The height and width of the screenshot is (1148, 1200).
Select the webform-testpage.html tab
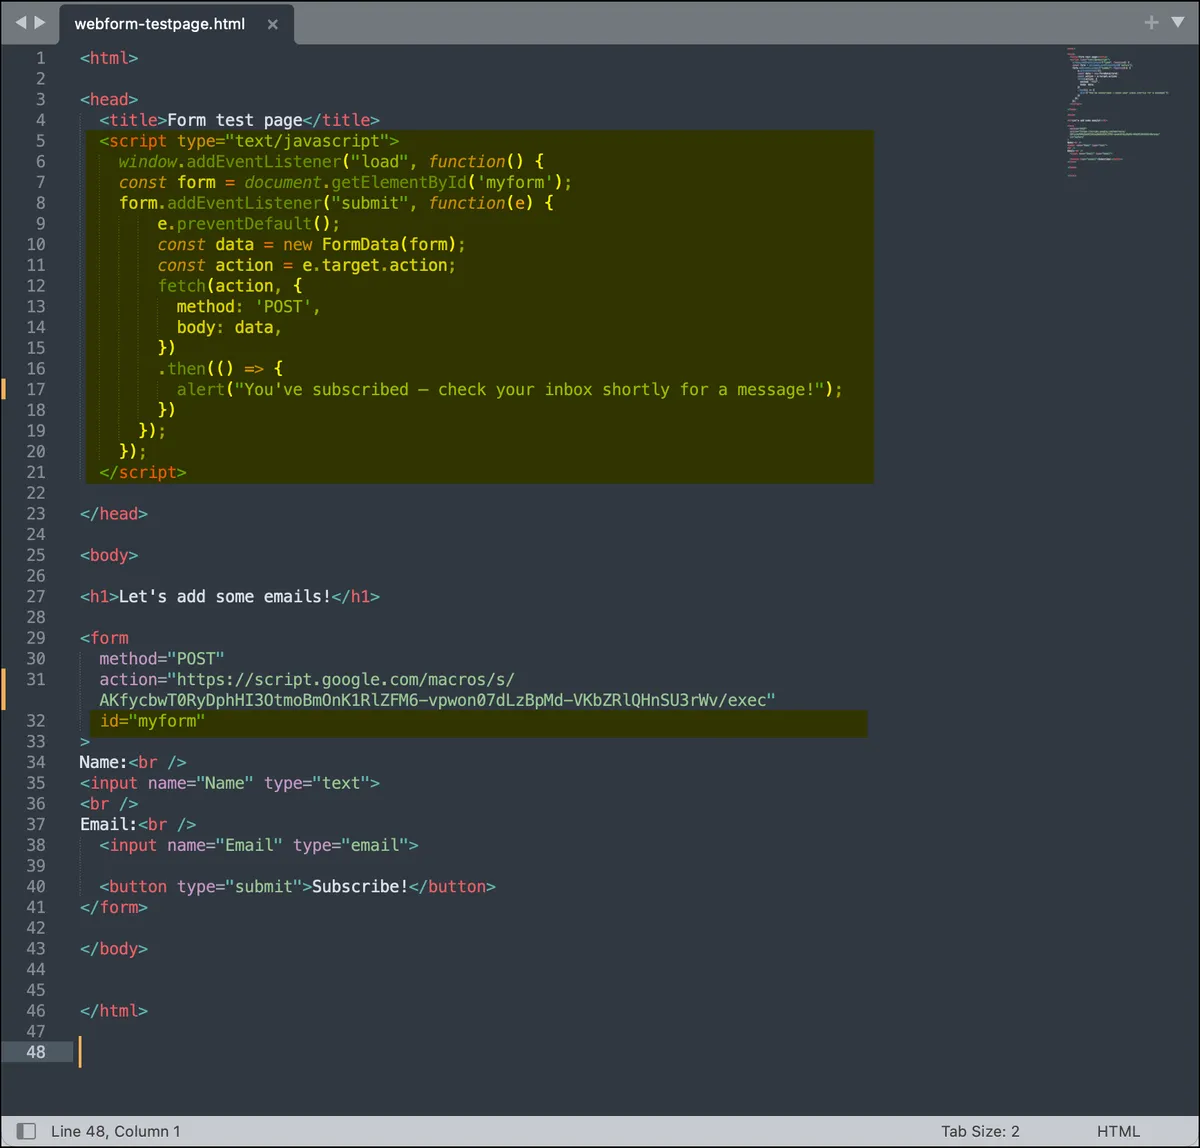click(x=160, y=24)
